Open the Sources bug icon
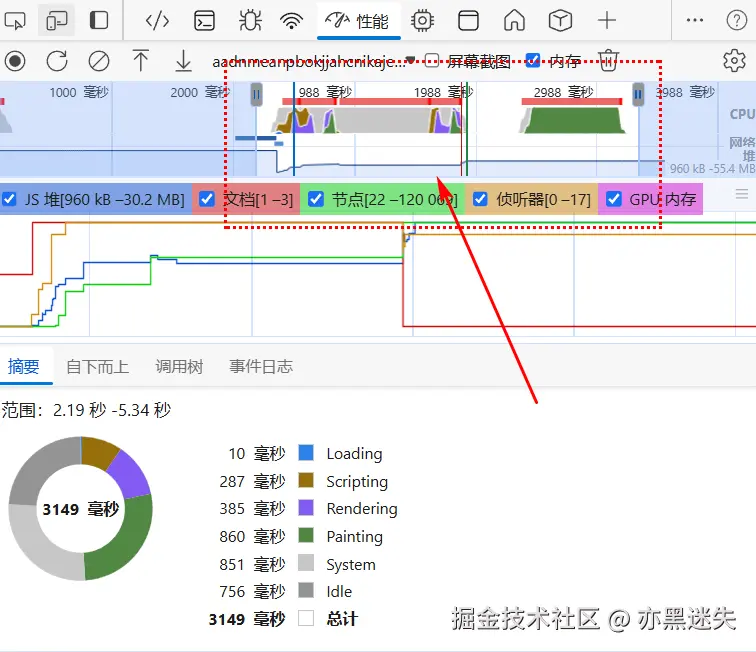 250,21
